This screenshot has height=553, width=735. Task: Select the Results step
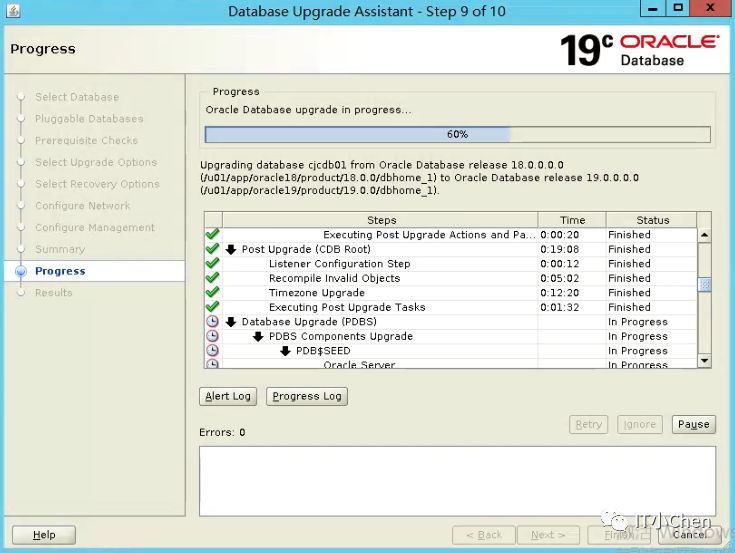(53, 292)
